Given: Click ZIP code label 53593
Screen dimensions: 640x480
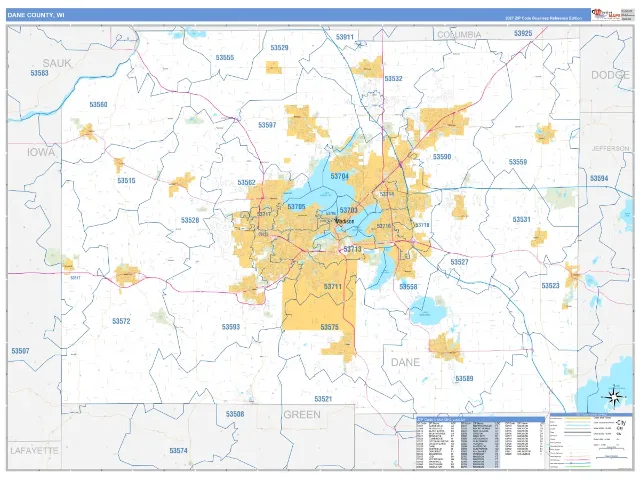Looking at the screenshot, I should coord(231,327).
